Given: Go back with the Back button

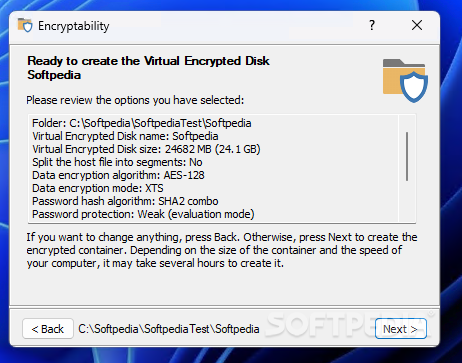Looking at the screenshot, I should [x=48, y=329].
